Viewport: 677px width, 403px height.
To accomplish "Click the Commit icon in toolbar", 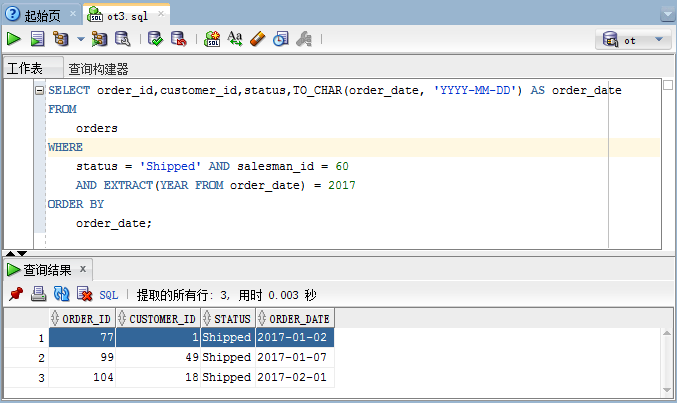I will click(x=155, y=39).
